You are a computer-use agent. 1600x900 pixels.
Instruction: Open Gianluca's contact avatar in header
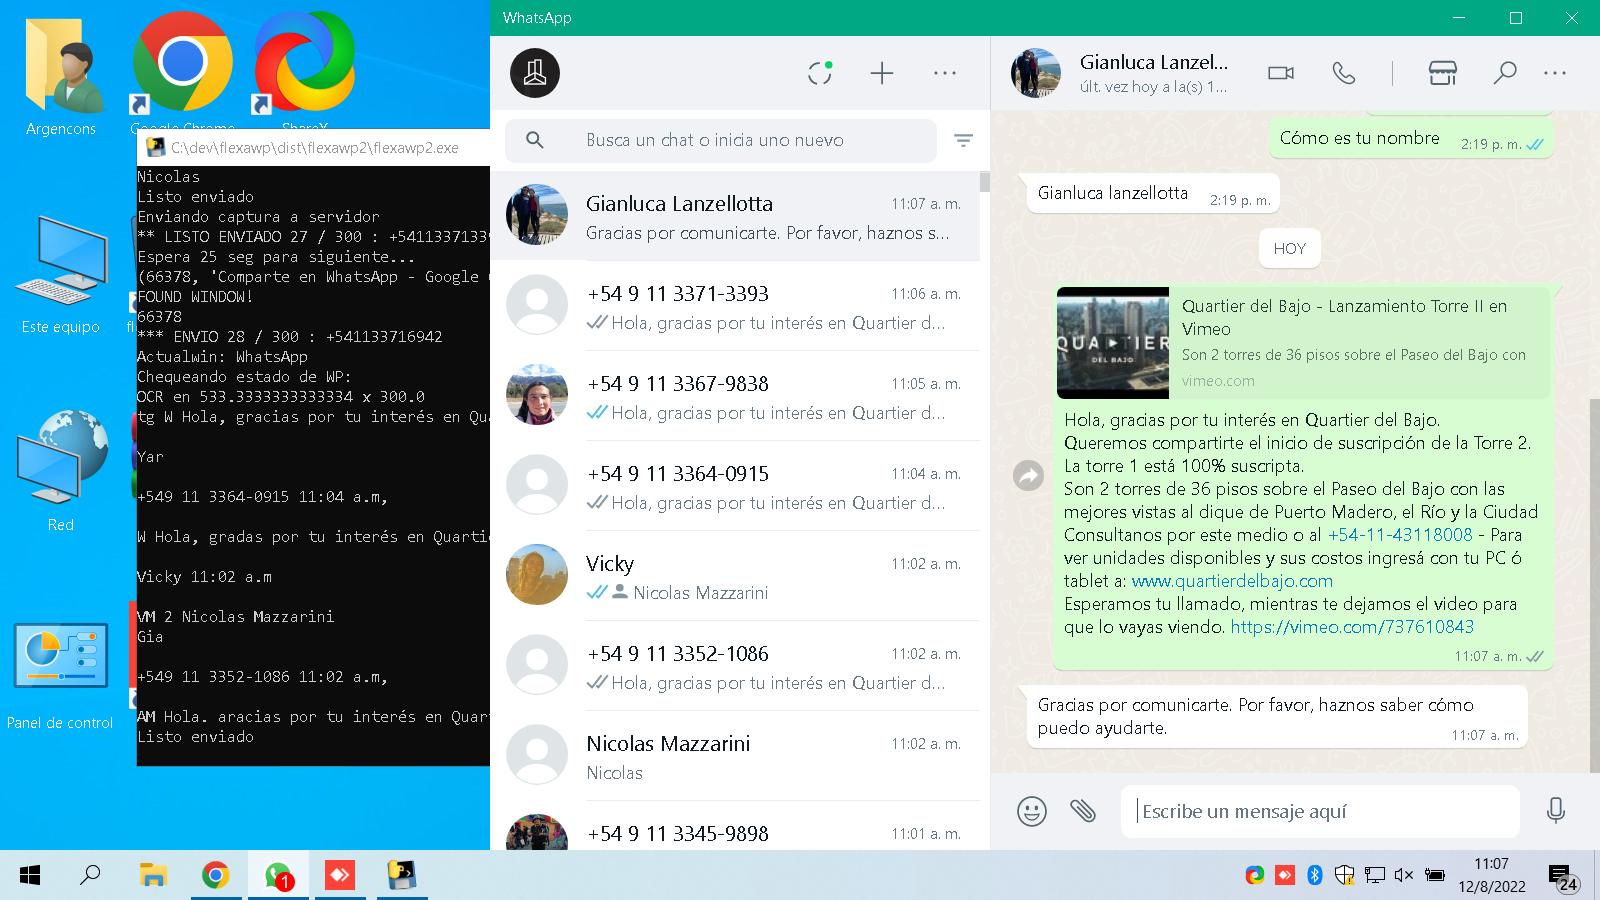tap(1036, 73)
